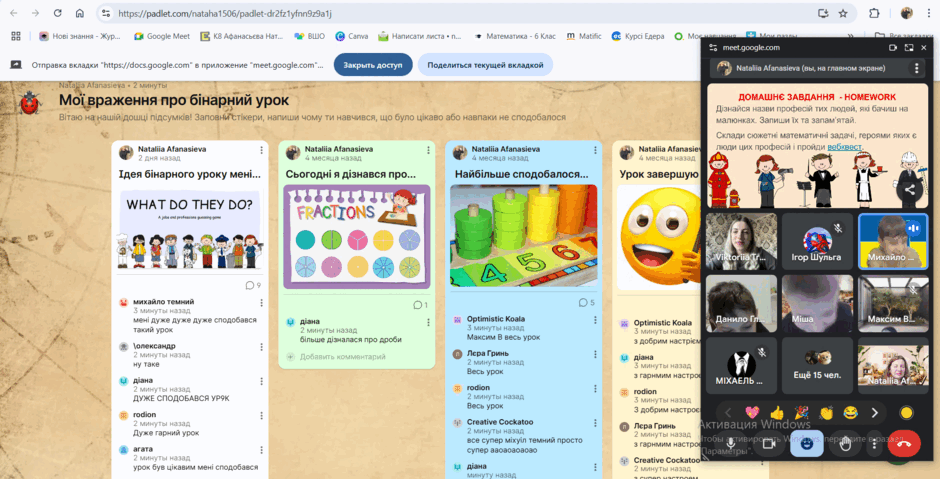Open options menu of михайло темний comment

(261, 302)
